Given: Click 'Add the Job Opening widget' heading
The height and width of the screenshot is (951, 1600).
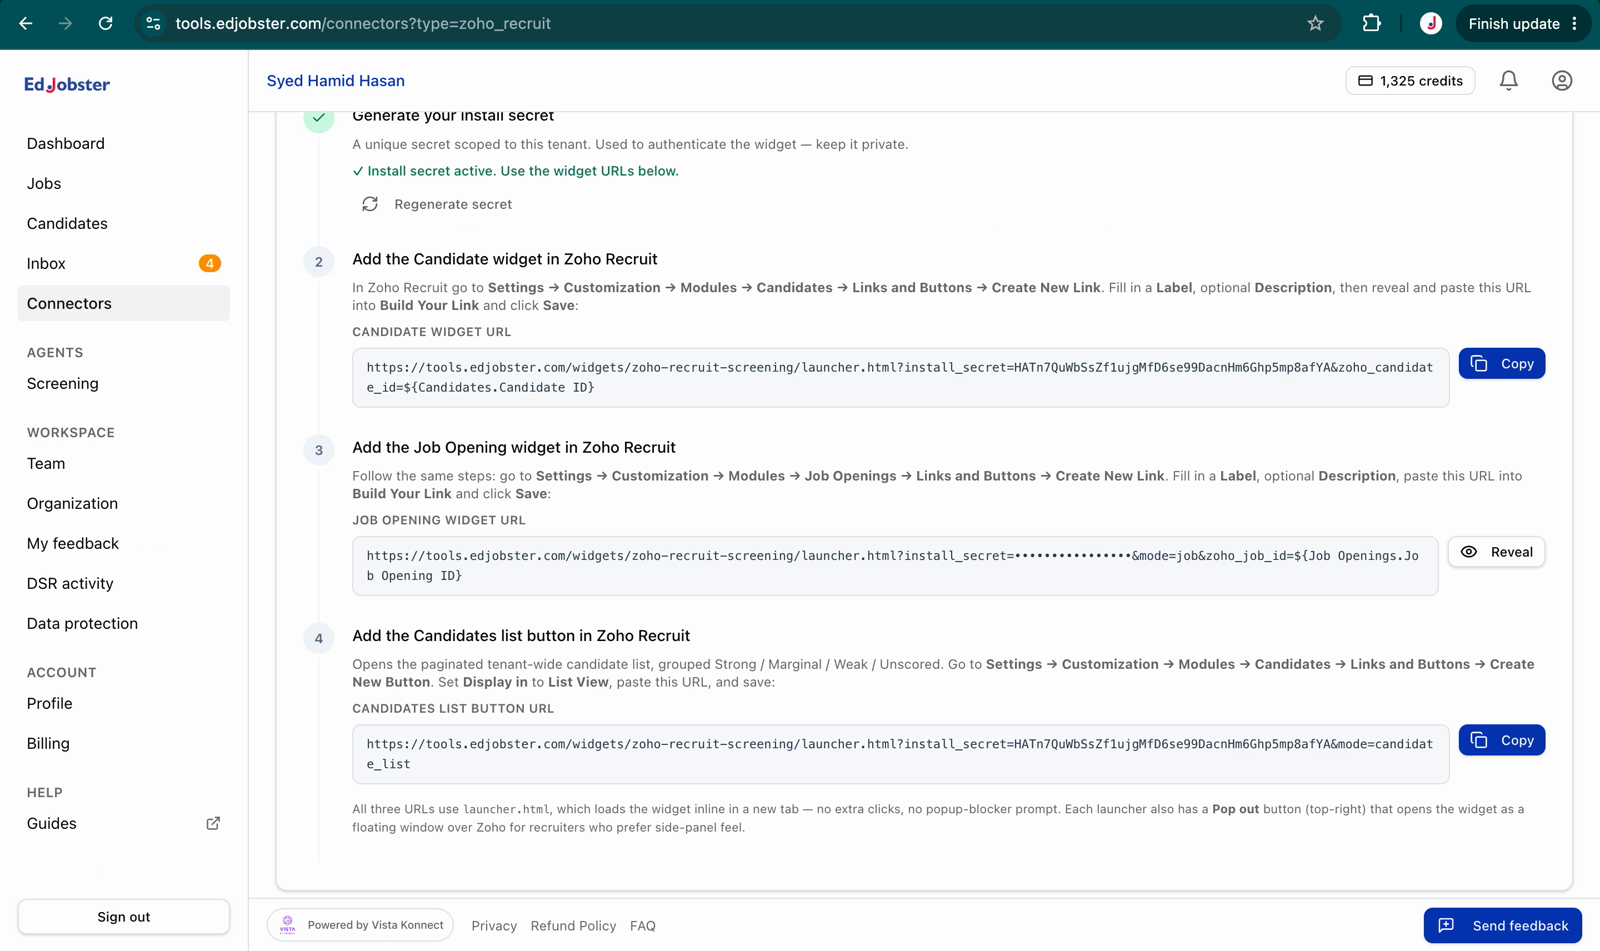Looking at the screenshot, I should point(513,447).
